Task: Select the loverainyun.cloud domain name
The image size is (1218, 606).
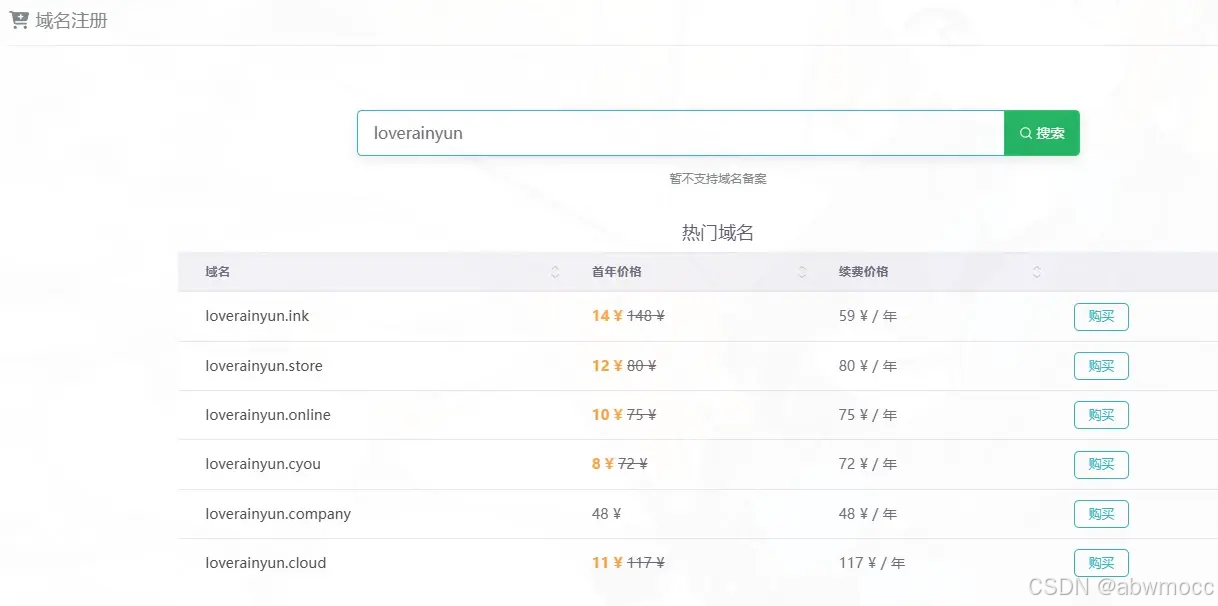Action: [x=266, y=563]
